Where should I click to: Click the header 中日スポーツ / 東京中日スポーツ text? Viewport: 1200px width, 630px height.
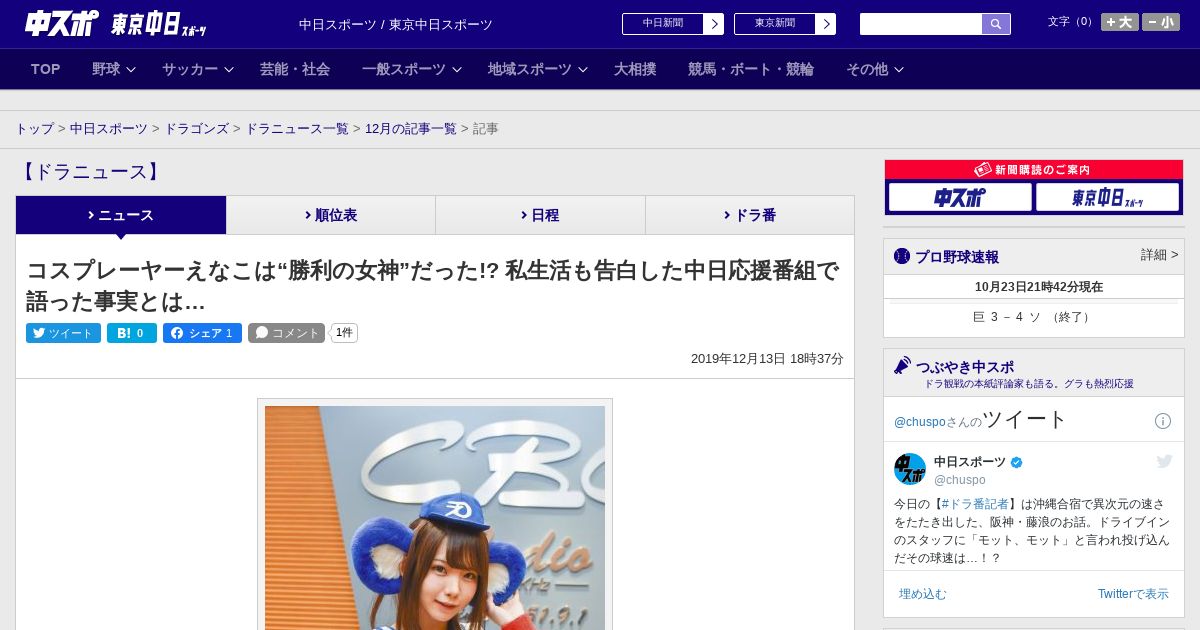(x=396, y=25)
